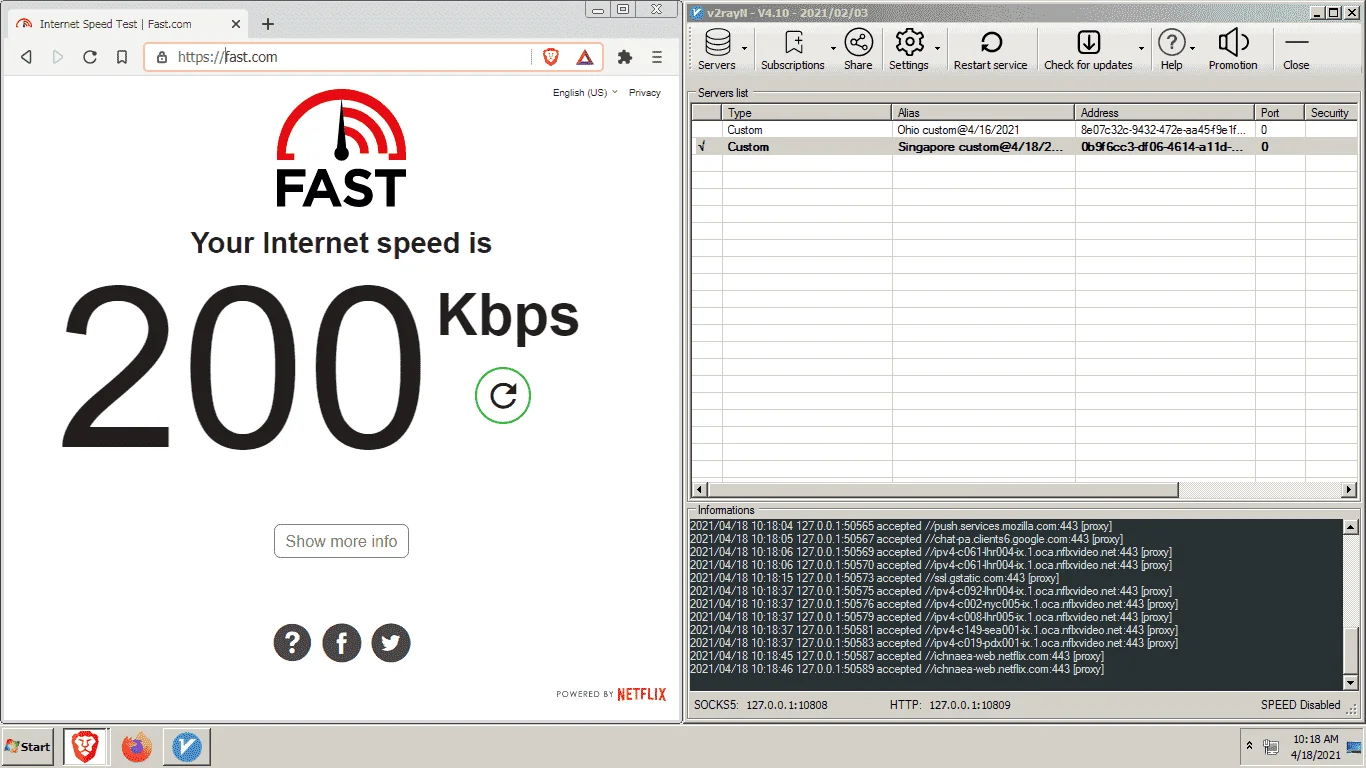Open the Help icon in v2rayN

point(1171,49)
